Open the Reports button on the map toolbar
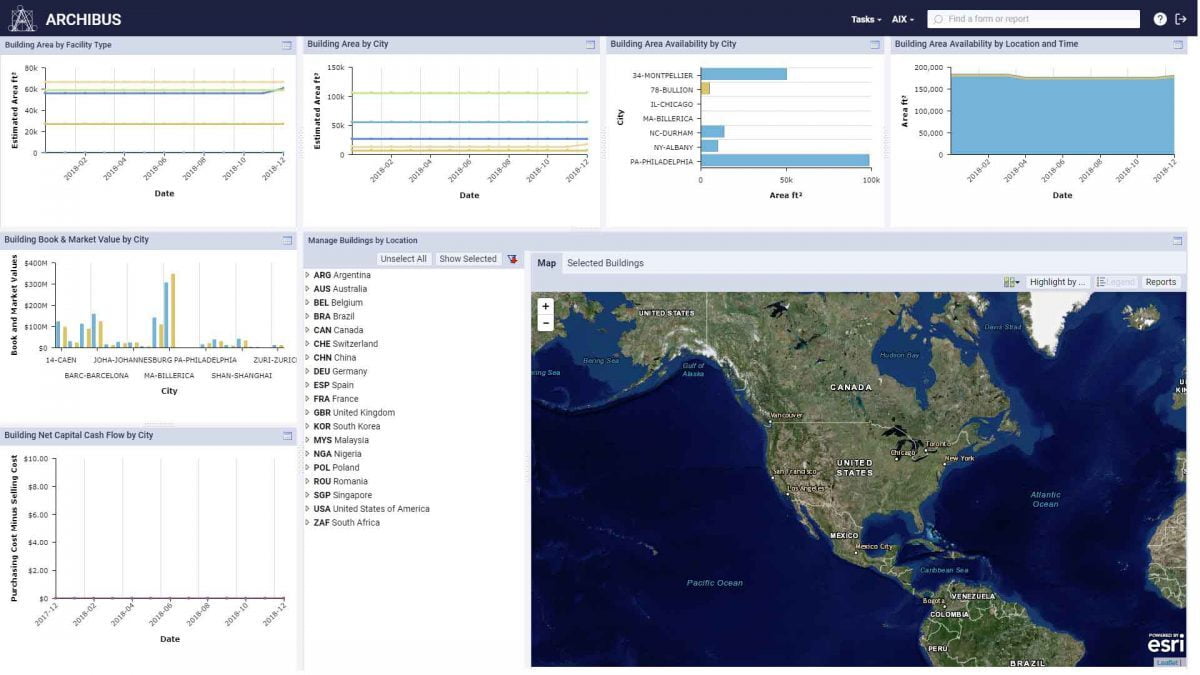This screenshot has width=1200, height=675. (x=1160, y=281)
